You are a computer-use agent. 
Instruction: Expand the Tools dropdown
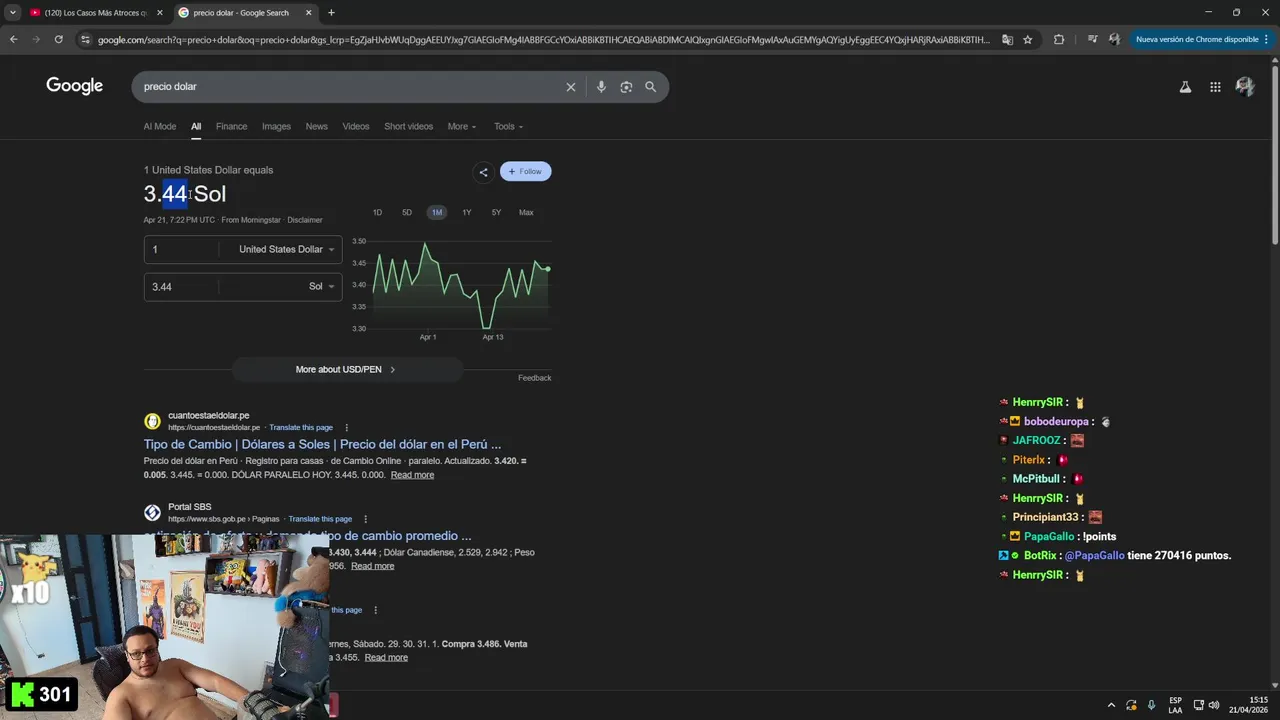pos(508,126)
